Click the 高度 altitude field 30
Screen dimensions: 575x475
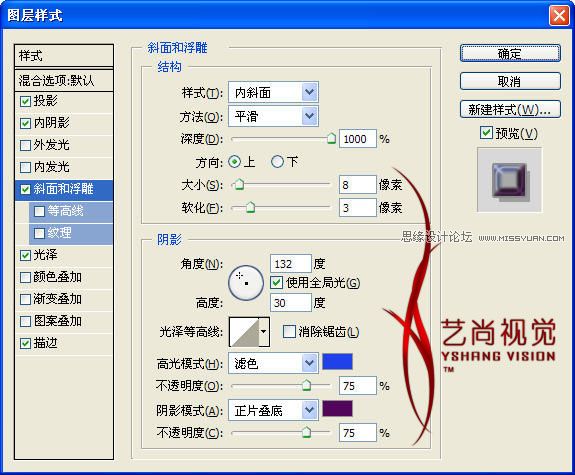tap(291, 303)
